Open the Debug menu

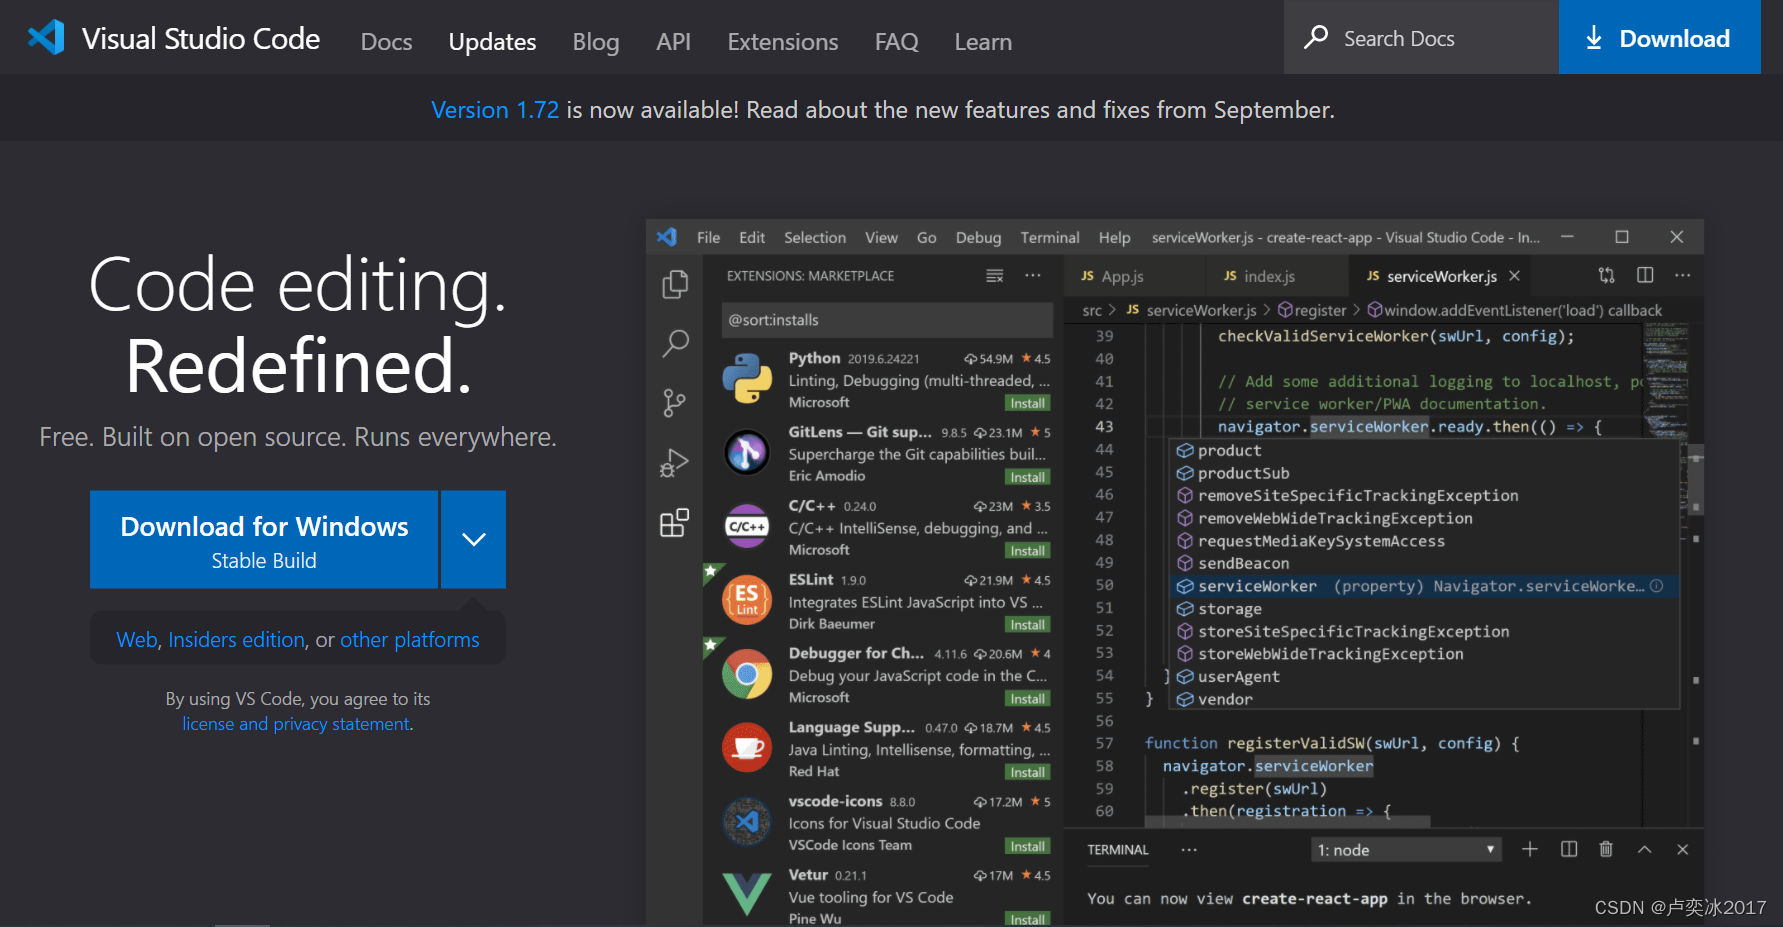978,237
